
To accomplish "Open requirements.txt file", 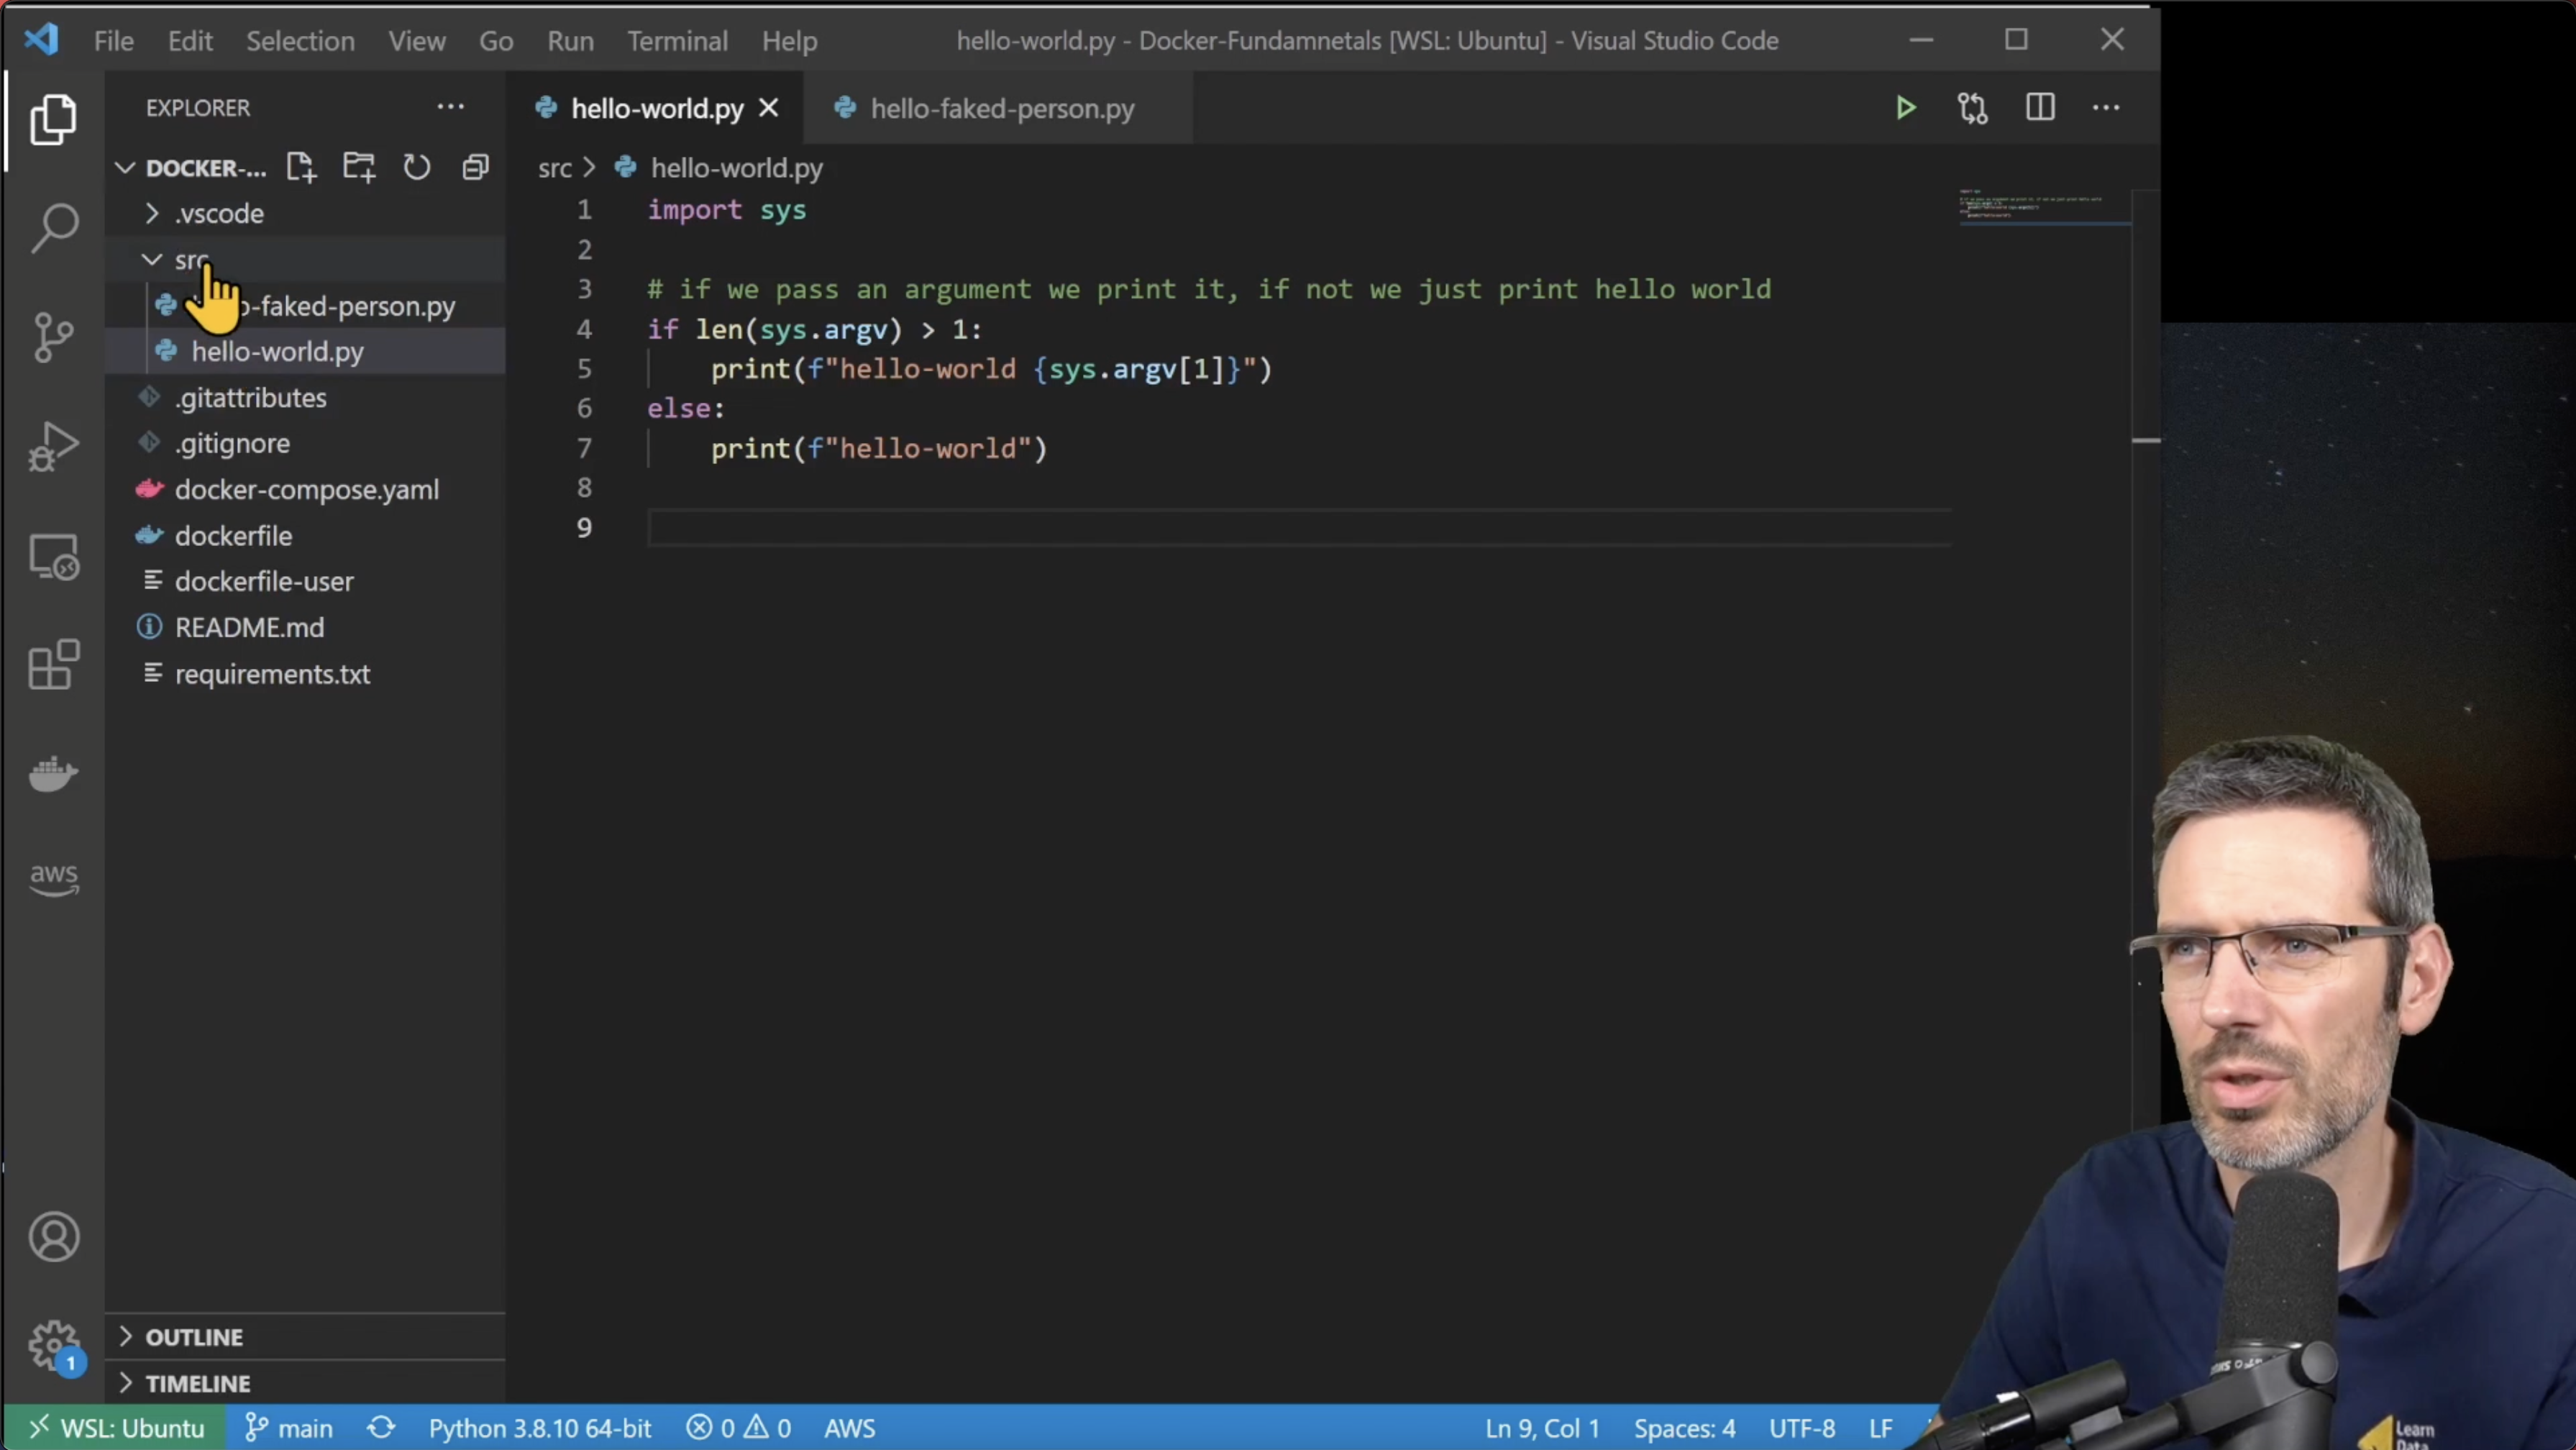I will coord(305,673).
